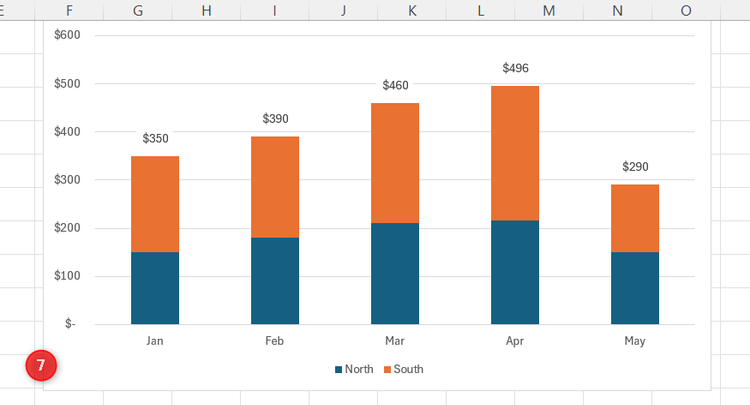The height and width of the screenshot is (405, 750).
Task: Click the $500 vertical axis label
Action: click(x=67, y=84)
